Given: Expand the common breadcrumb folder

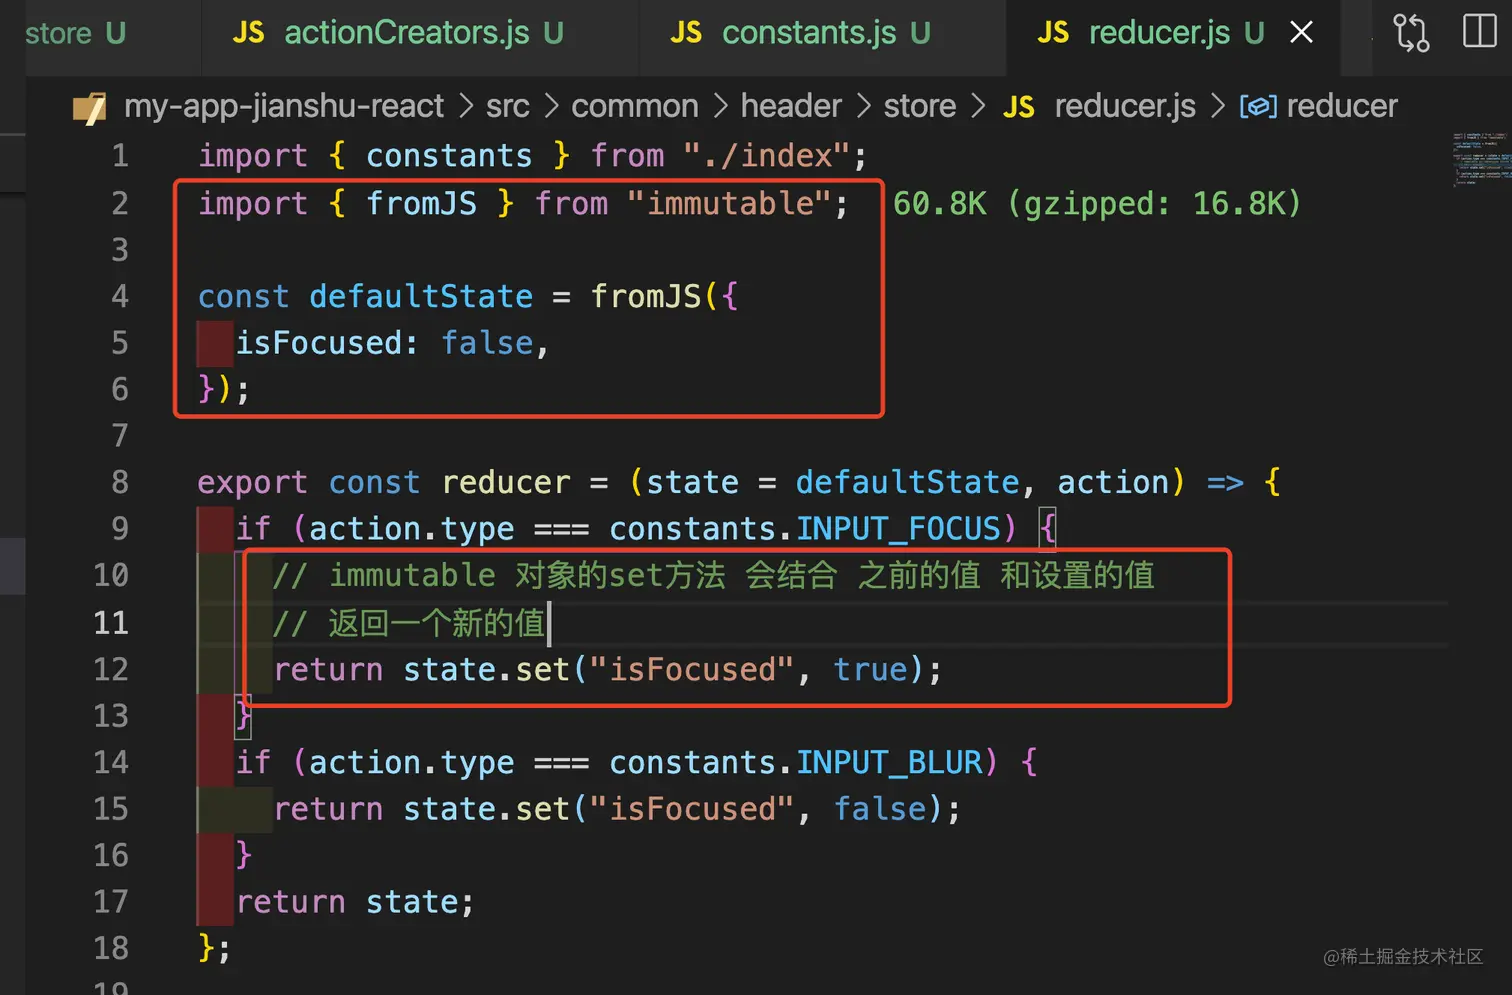Looking at the screenshot, I should (634, 106).
